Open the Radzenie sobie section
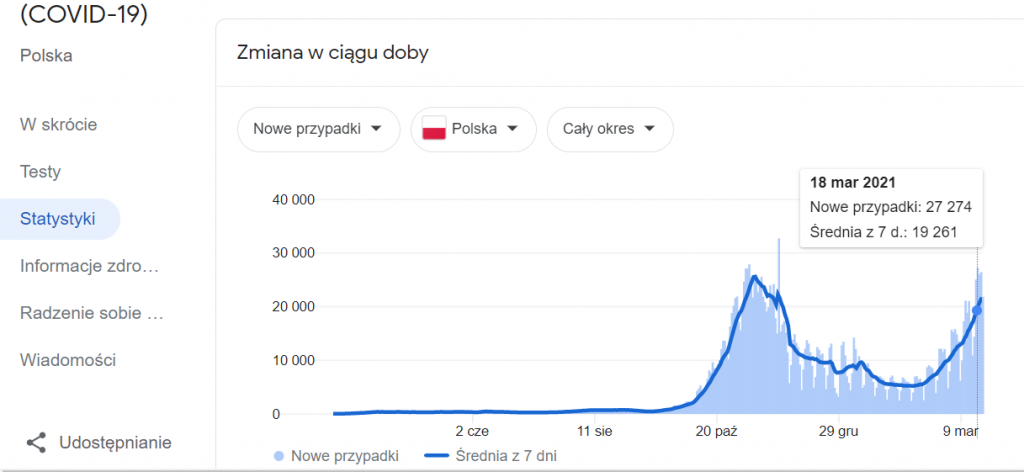 click(x=91, y=313)
